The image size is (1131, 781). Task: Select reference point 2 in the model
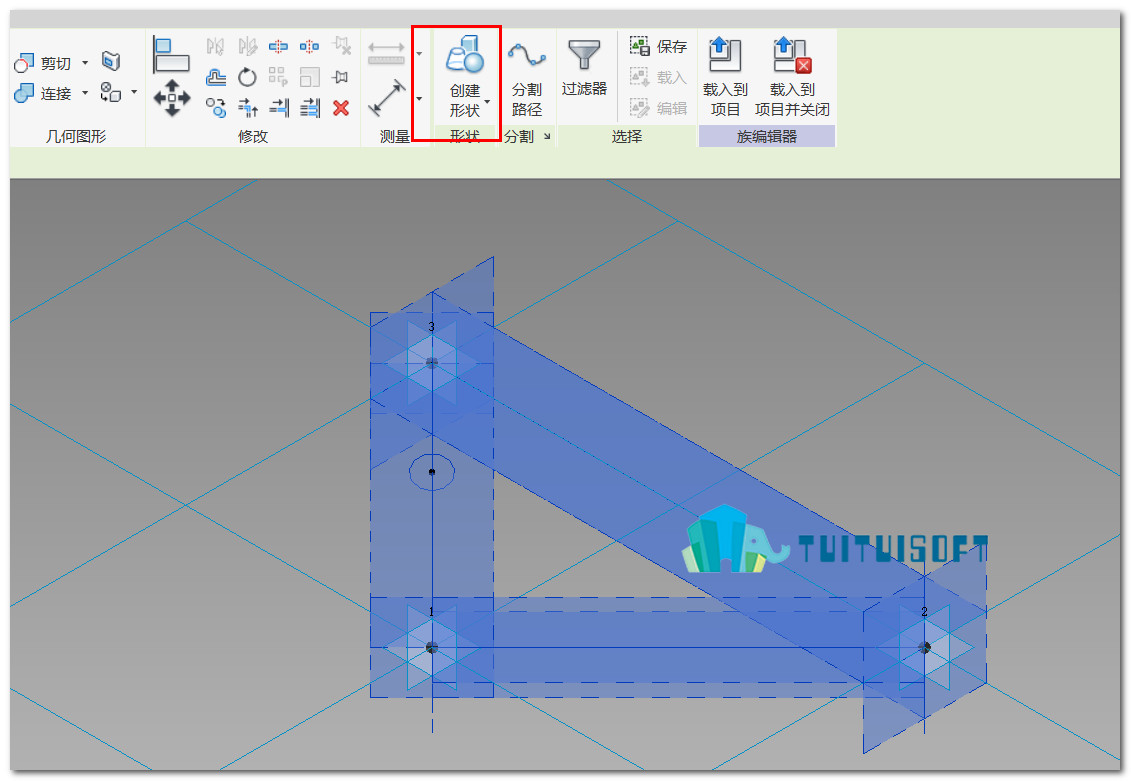[x=924, y=647]
